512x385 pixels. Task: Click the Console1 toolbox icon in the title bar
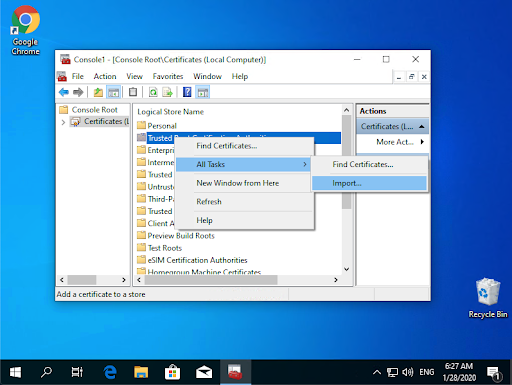[x=65, y=59]
